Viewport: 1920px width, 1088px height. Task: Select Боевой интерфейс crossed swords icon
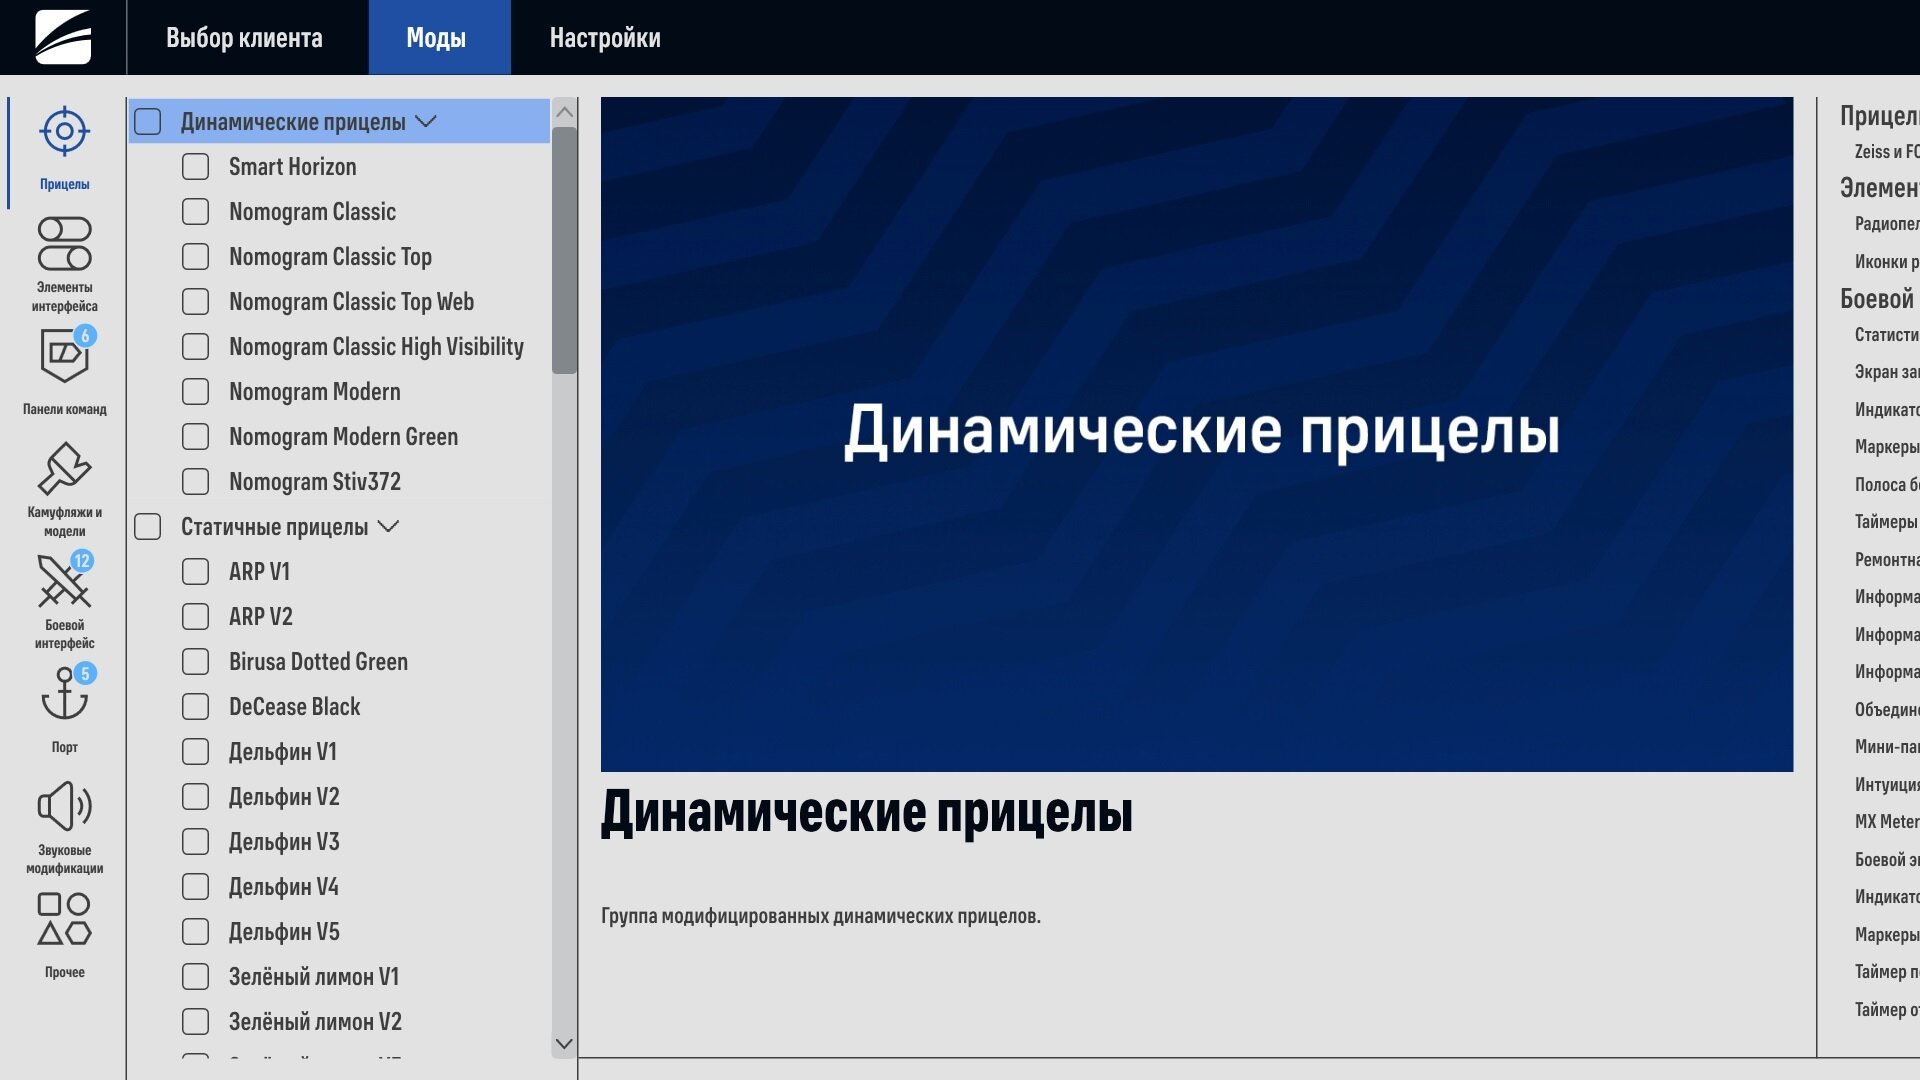click(64, 582)
